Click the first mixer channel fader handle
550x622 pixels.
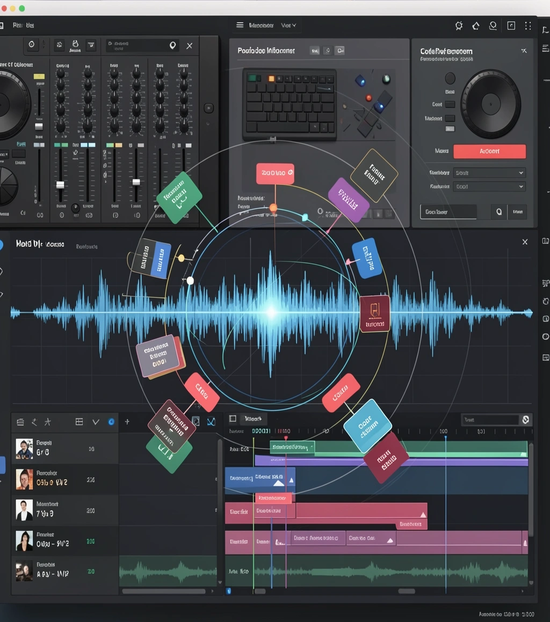point(60,185)
